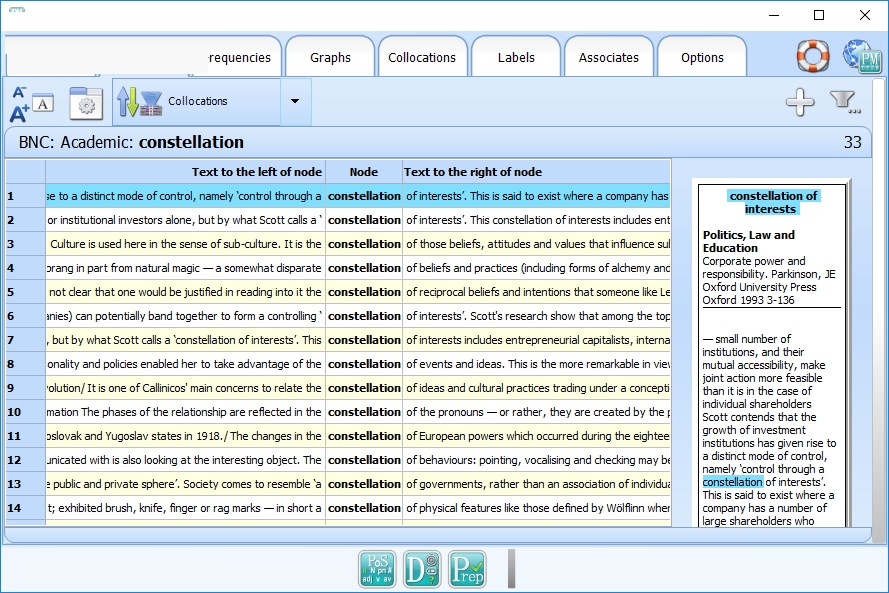This screenshot has height=593, width=889.
Task: Toggle the D determiner option button
Action: [421, 569]
